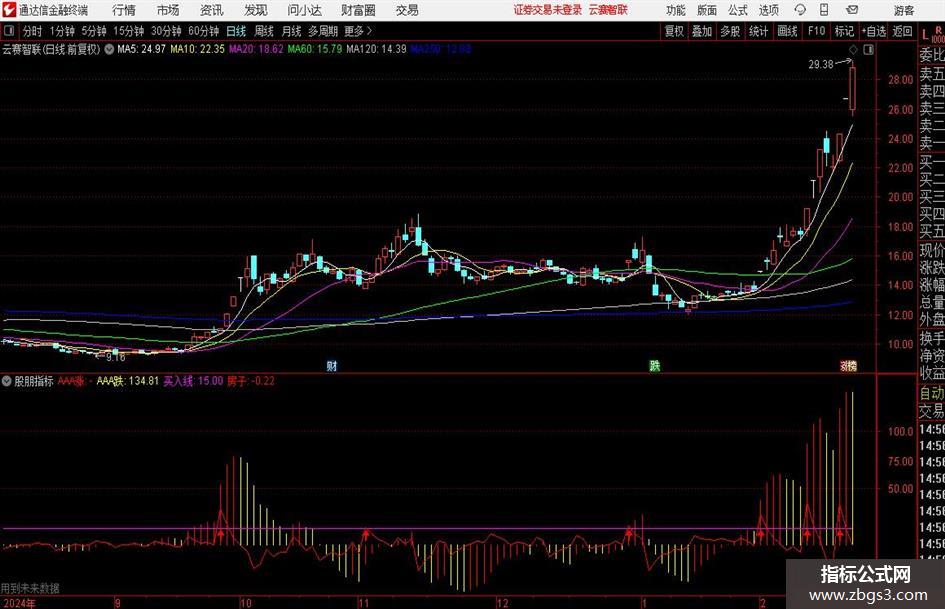Click the 29.38 high price label

point(821,64)
